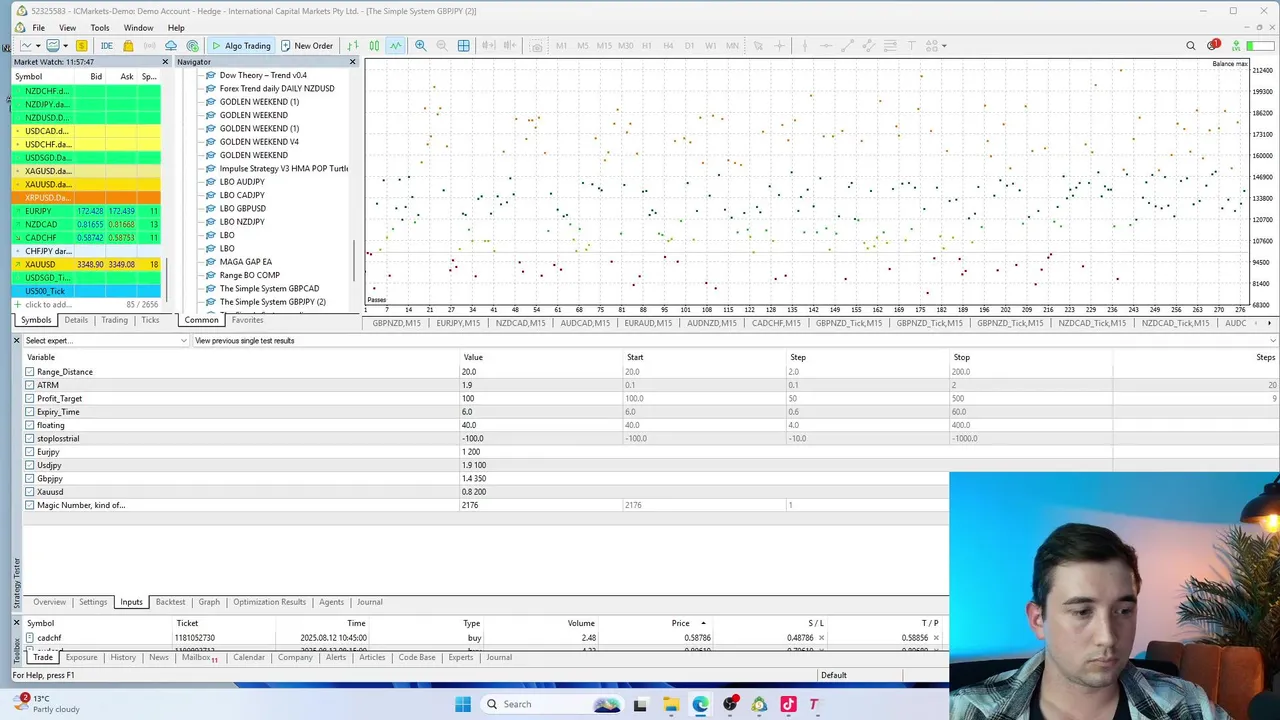This screenshot has height=720, width=1280.
Task: Switch chart to candlesticks icon
Action: [x=374, y=45]
